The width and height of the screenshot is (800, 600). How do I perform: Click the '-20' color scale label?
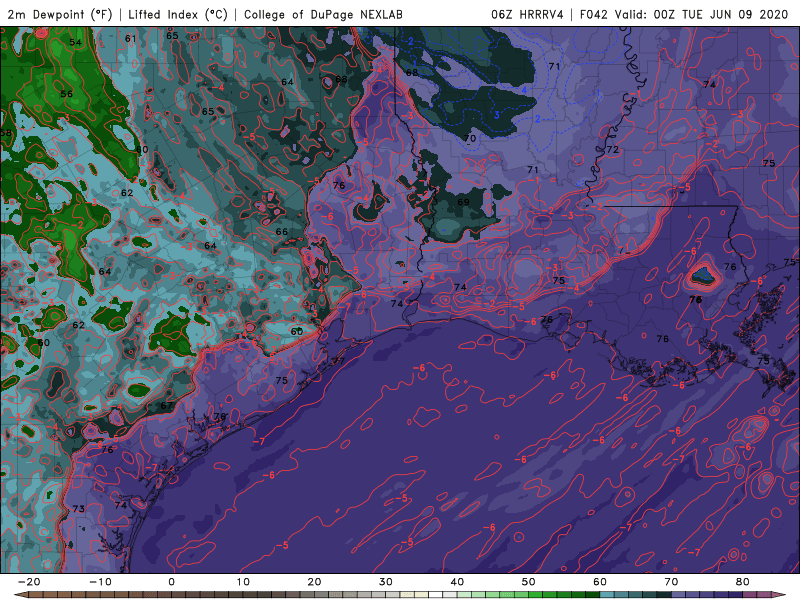(29, 582)
